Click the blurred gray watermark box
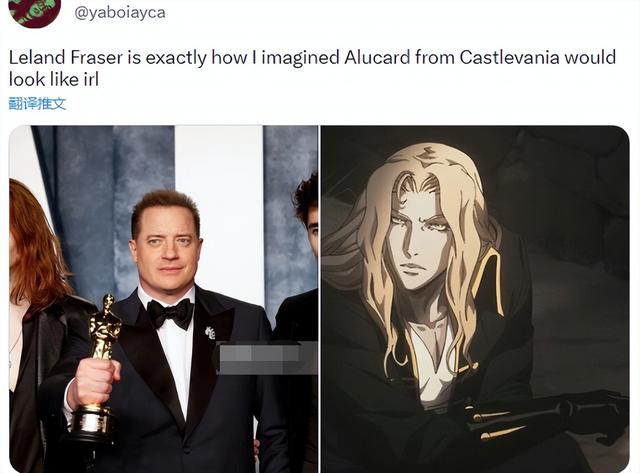The width and height of the screenshot is (640, 473). coord(267,358)
